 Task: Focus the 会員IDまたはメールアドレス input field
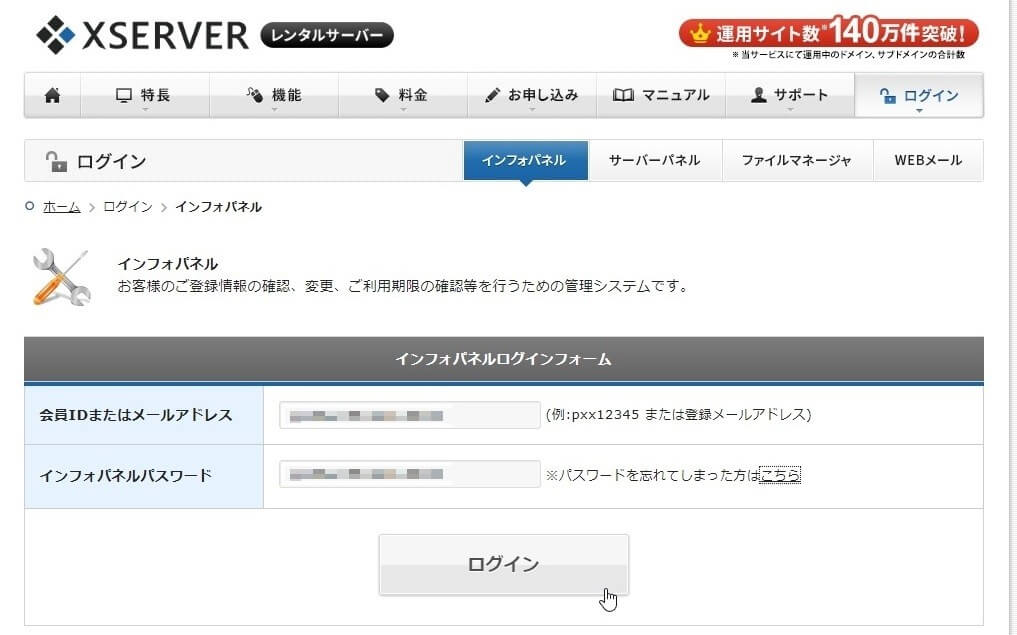coord(409,415)
